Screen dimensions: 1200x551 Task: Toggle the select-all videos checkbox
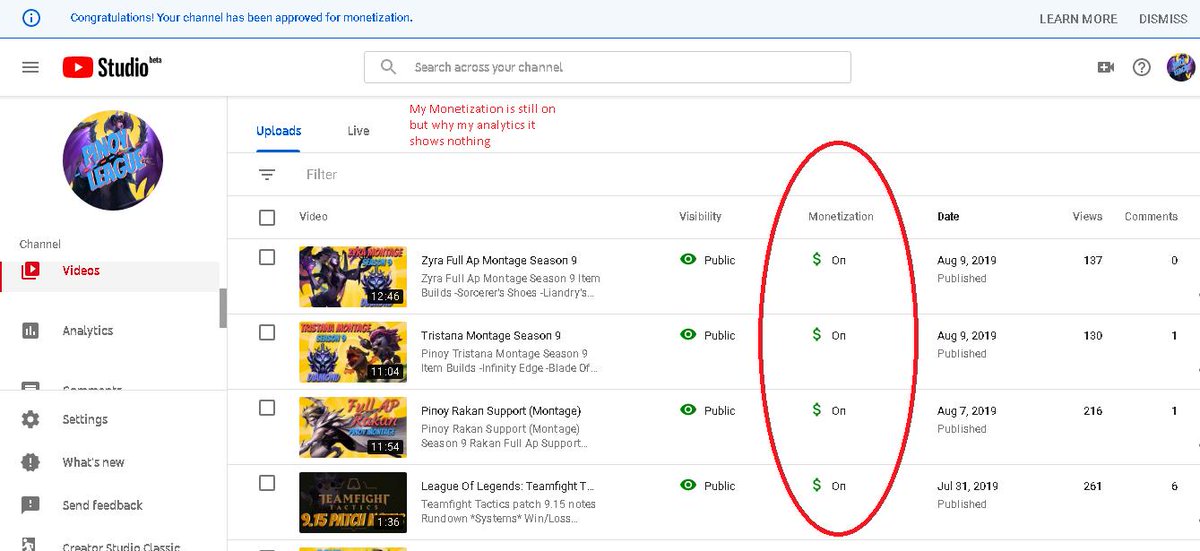pos(267,217)
